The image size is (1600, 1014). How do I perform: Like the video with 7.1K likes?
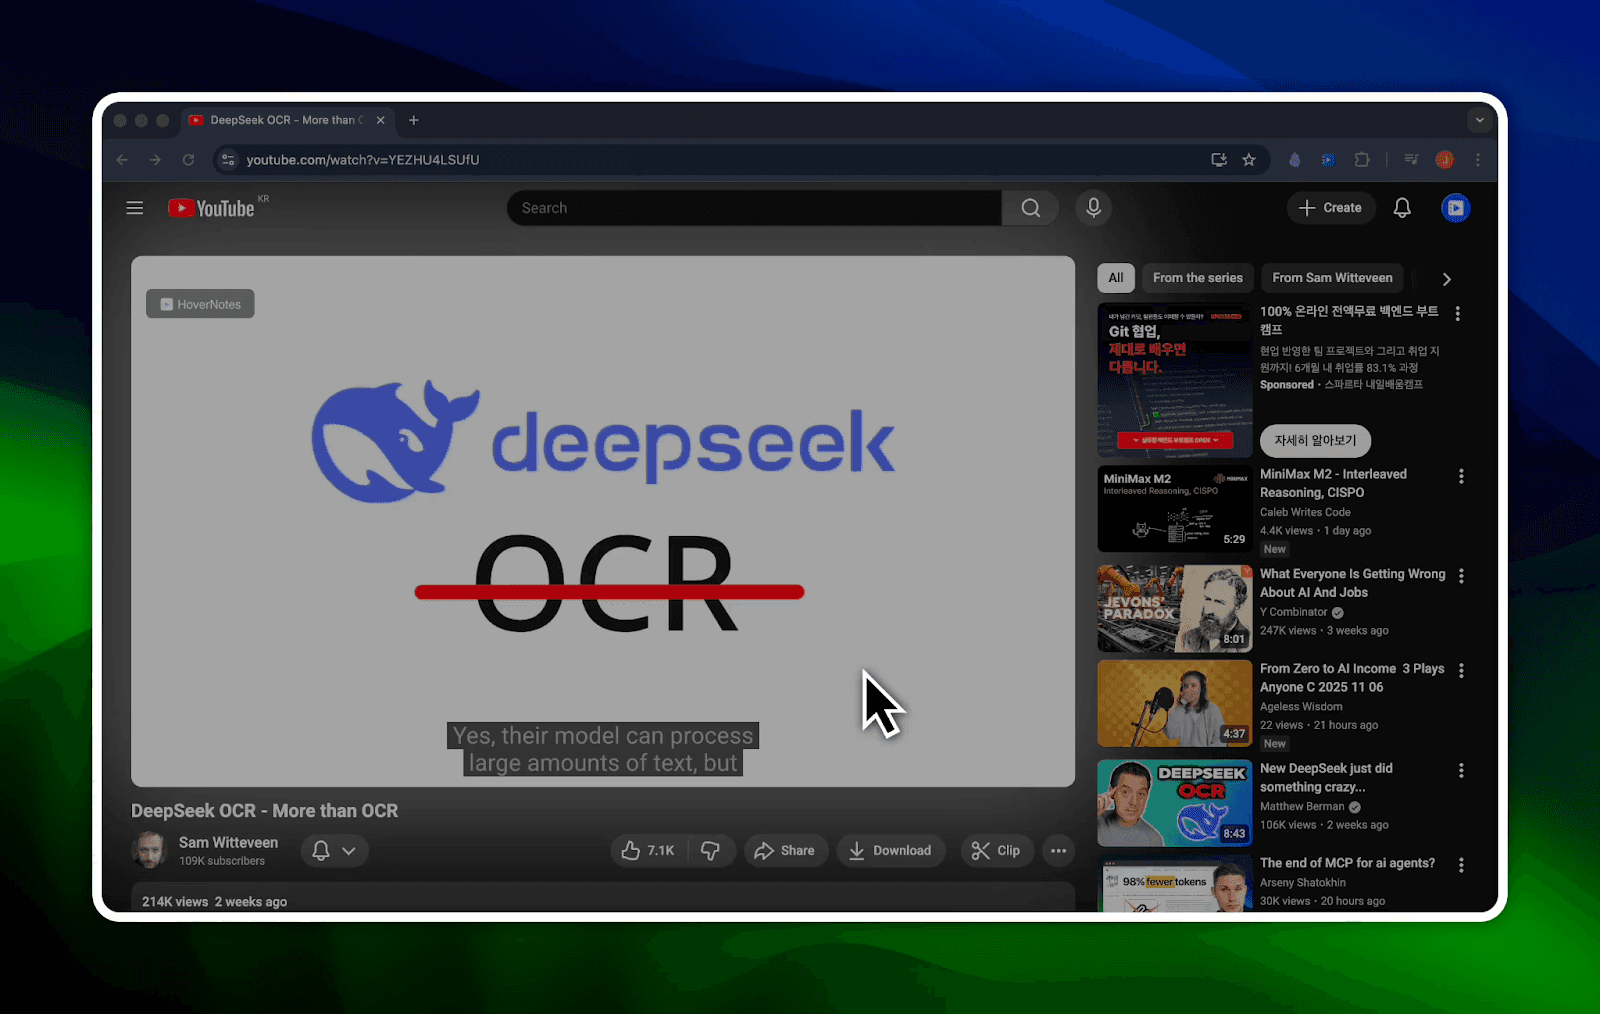[648, 851]
